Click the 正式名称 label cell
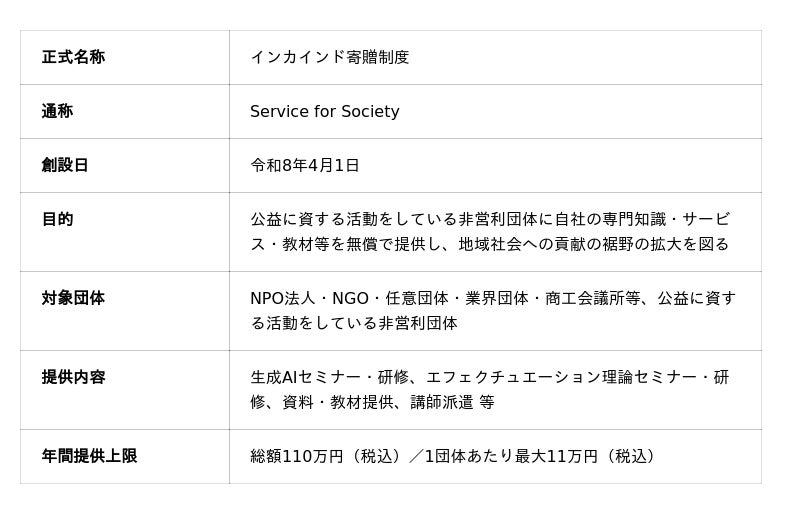Image resolution: width=800 pixels, height=514 pixels. [x=73, y=57]
